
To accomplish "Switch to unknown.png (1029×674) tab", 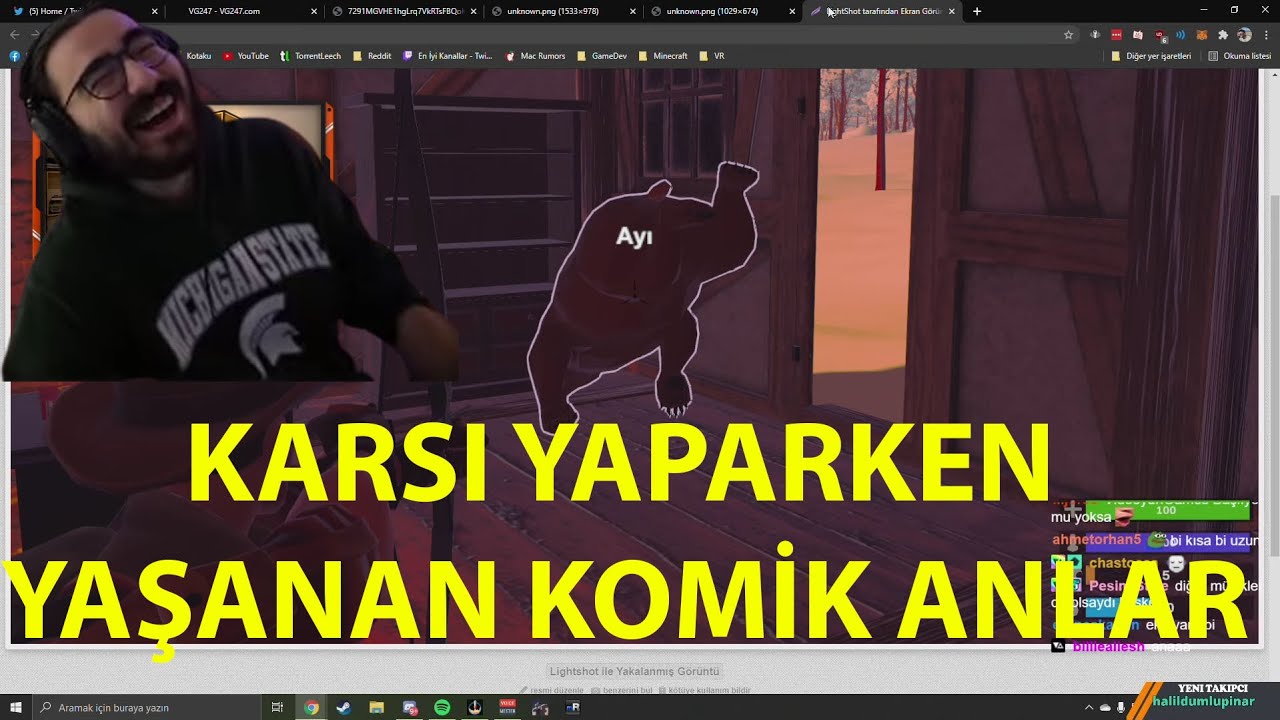I will click(723, 11).
